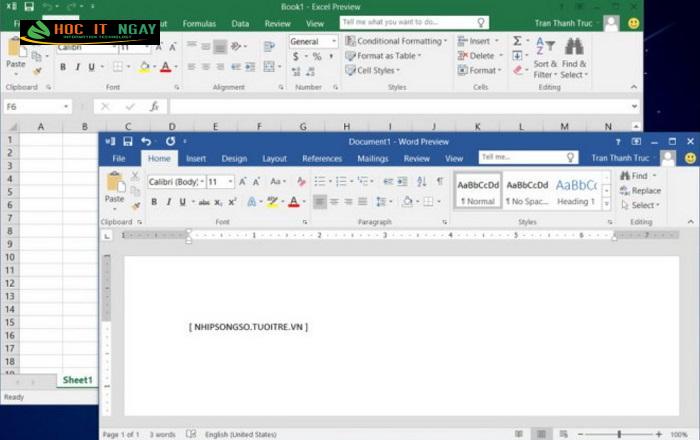The image size is (700, 440).
Task: Click Decrease Indent in Word
Action: click(x=388, y=181)
